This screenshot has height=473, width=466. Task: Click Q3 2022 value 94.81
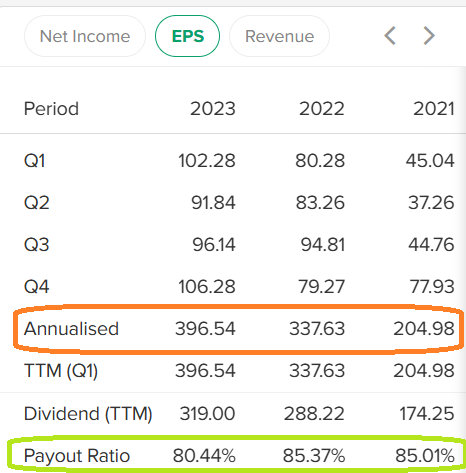[x=323, y=245]
